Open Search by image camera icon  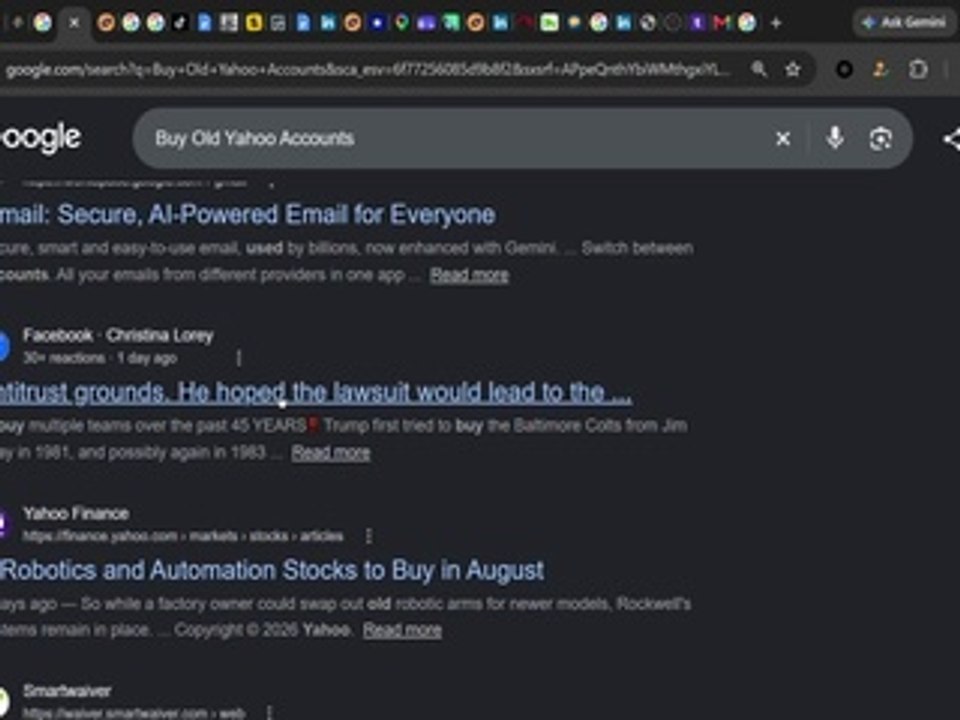[x=880, y=138]
